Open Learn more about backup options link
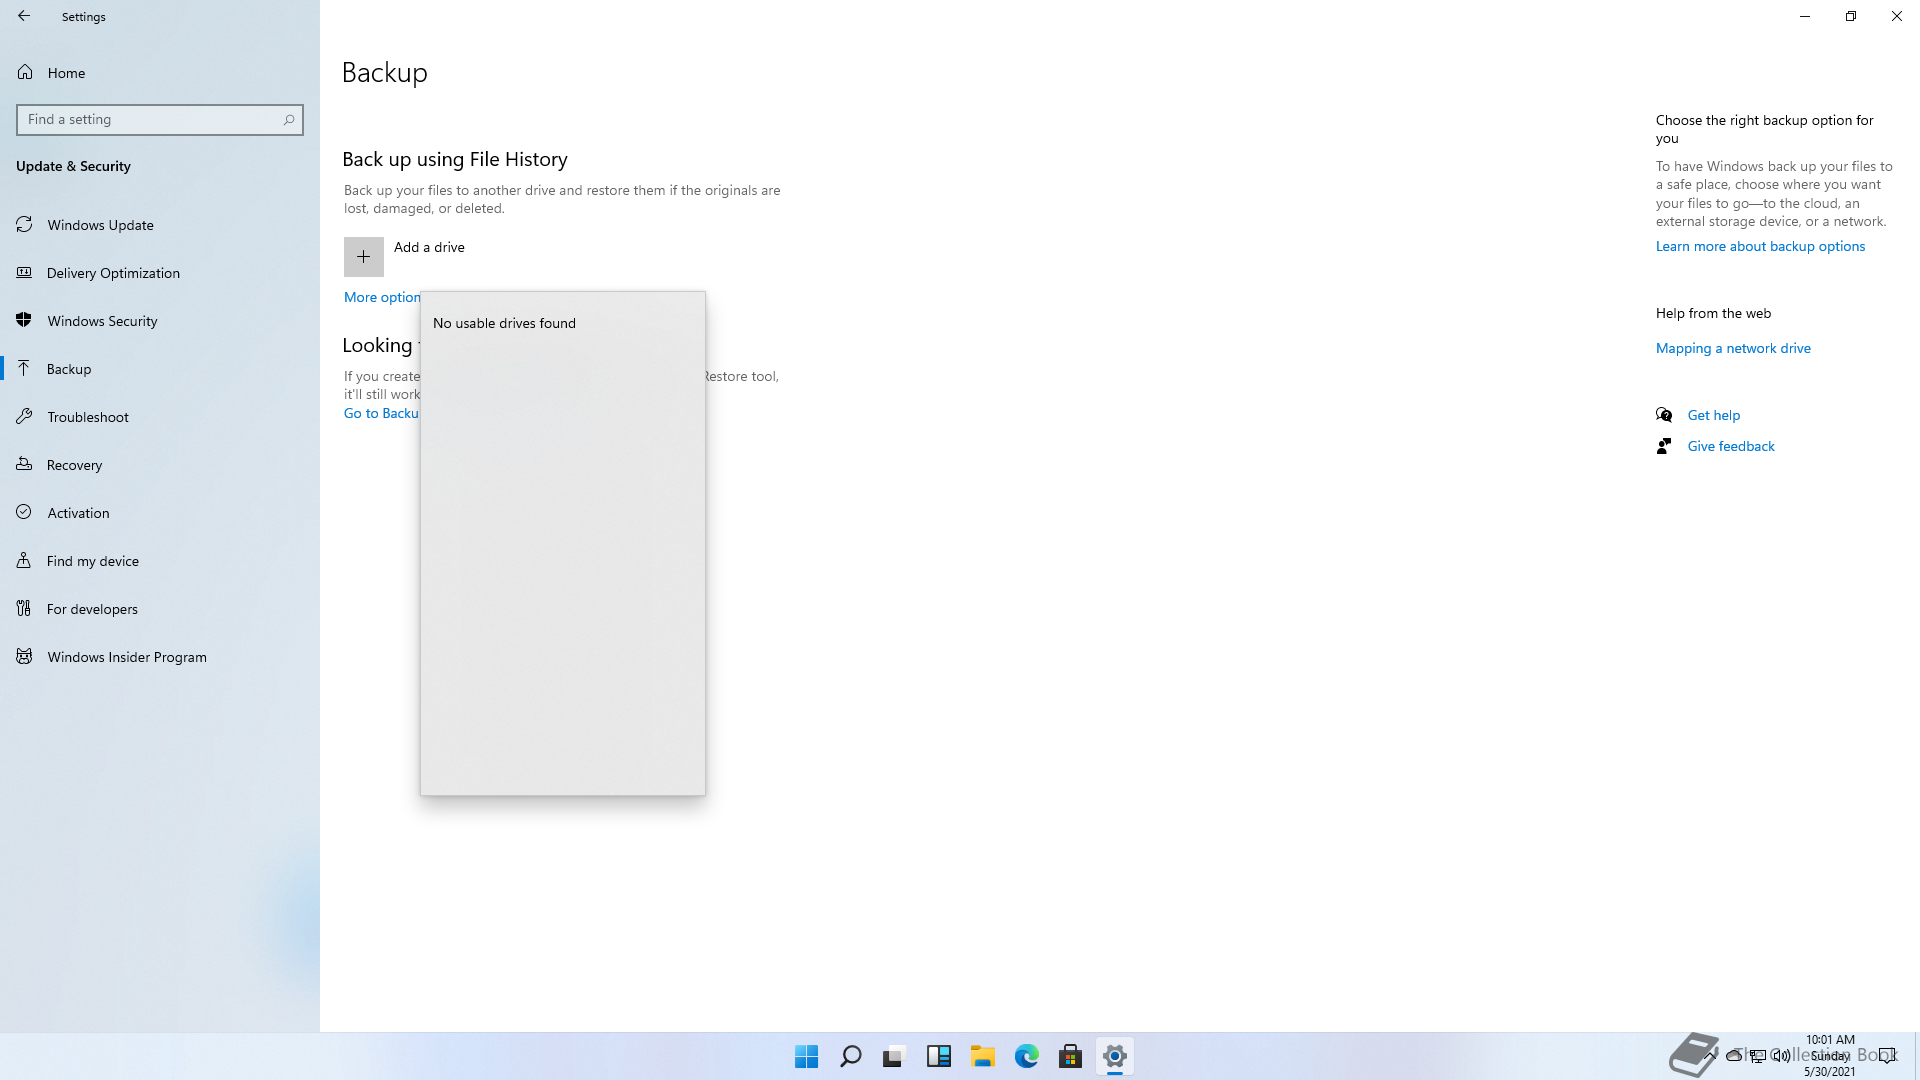 1760,246
